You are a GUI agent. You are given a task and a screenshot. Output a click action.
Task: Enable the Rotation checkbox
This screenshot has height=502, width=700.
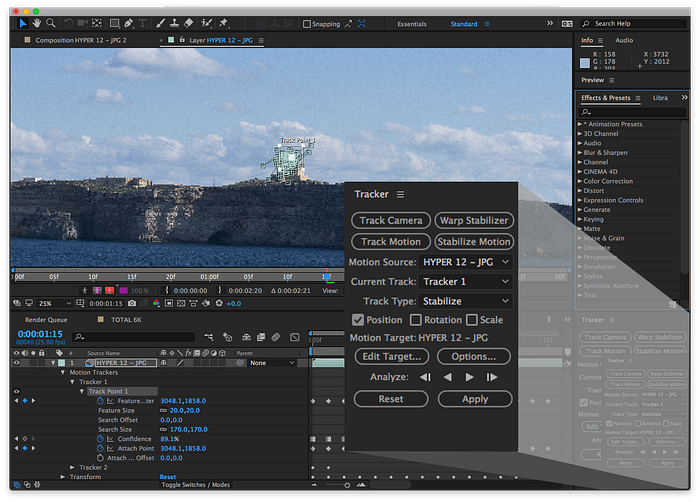tap(416, 320)
